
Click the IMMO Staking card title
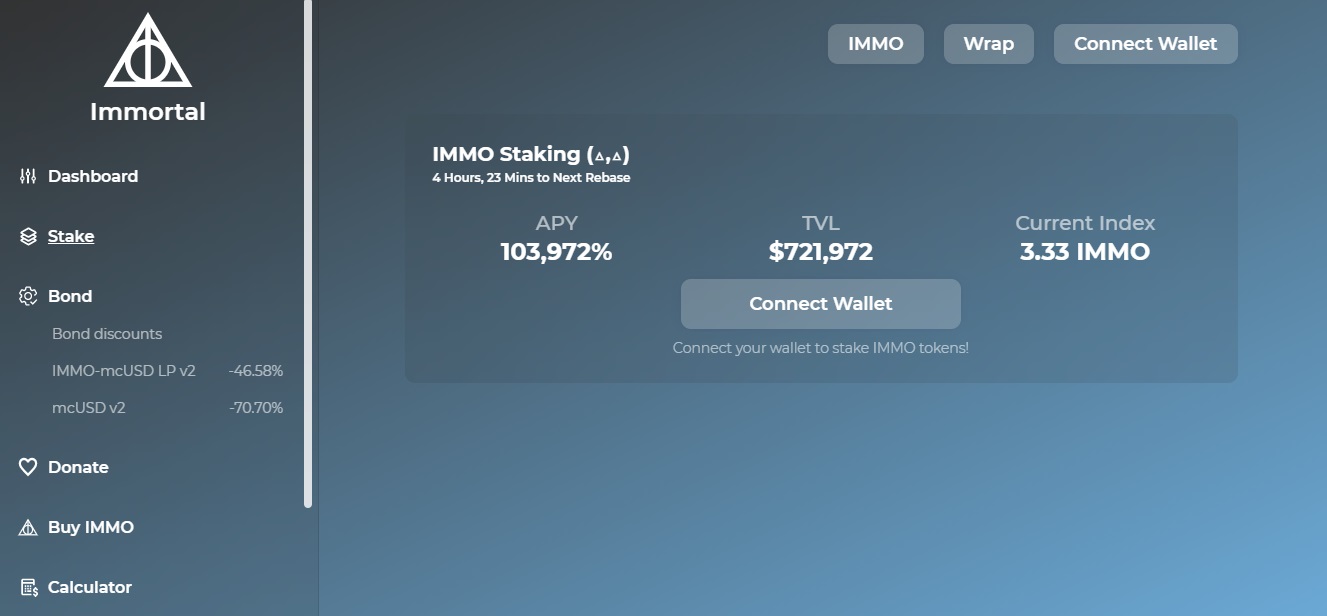531,154
